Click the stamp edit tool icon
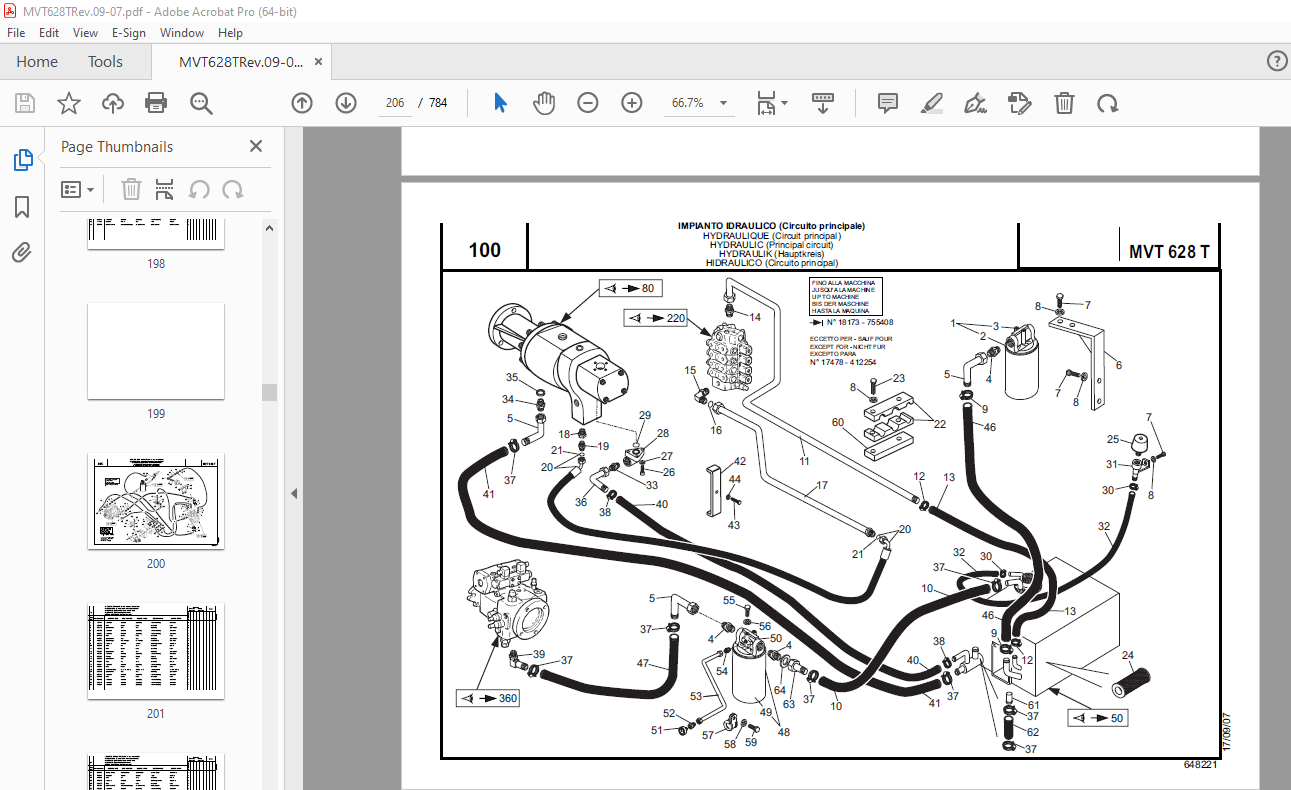Image resolution: width=1291 pixels, height=790 pixels. point(1020,103)
